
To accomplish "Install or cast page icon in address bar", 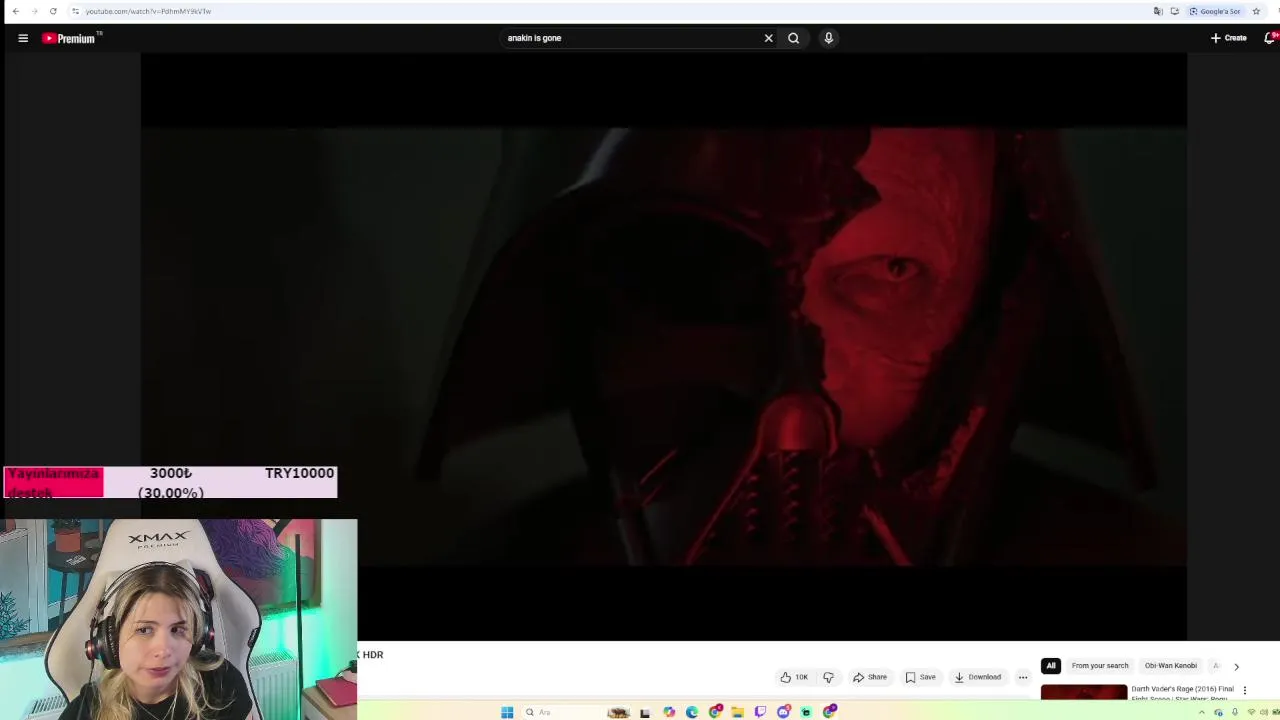I will pyautogui.click(x=1175, y=11).
